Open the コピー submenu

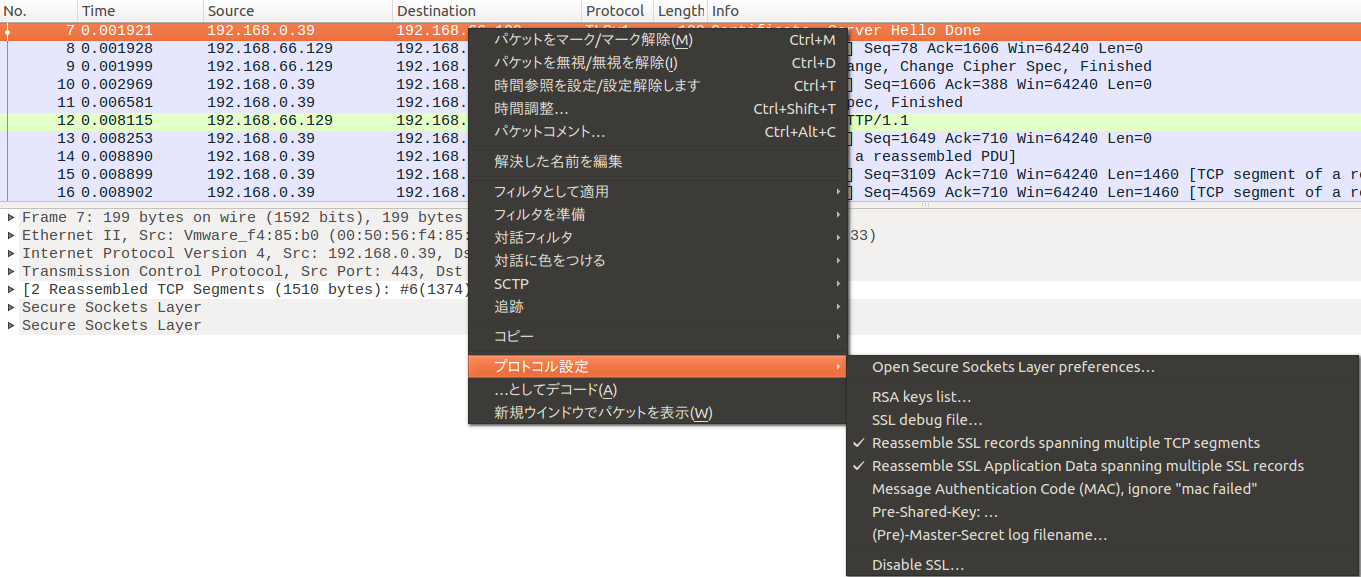pos(513,336)
